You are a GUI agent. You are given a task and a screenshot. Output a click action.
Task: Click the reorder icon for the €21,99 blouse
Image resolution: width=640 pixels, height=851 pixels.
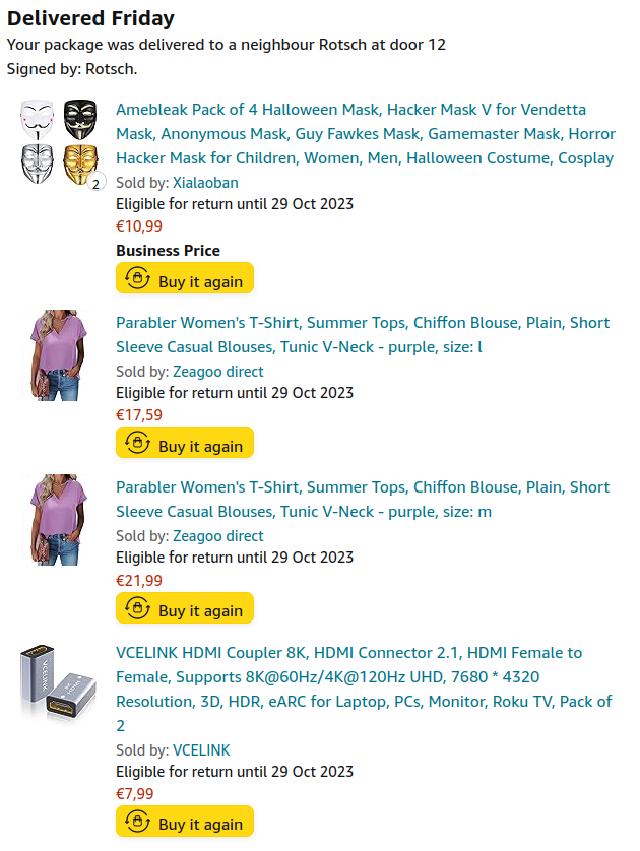tap(137, 608)
